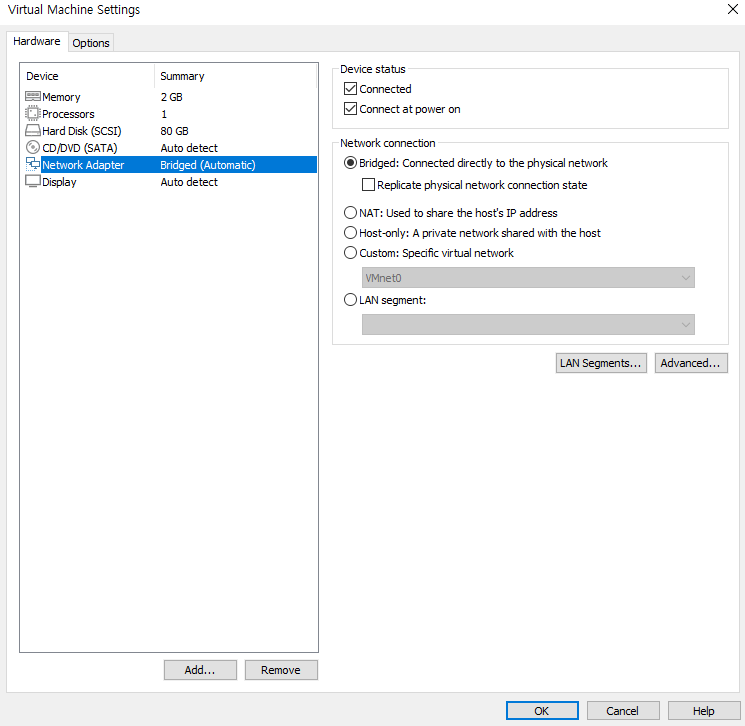Toggle the Connected checkbox

point(350,88)
